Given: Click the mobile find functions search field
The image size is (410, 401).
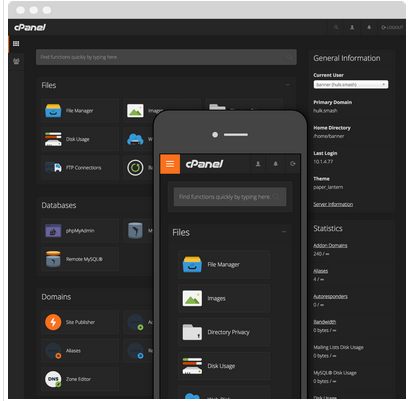Looking at the screenshot, I should click(230, 197).
